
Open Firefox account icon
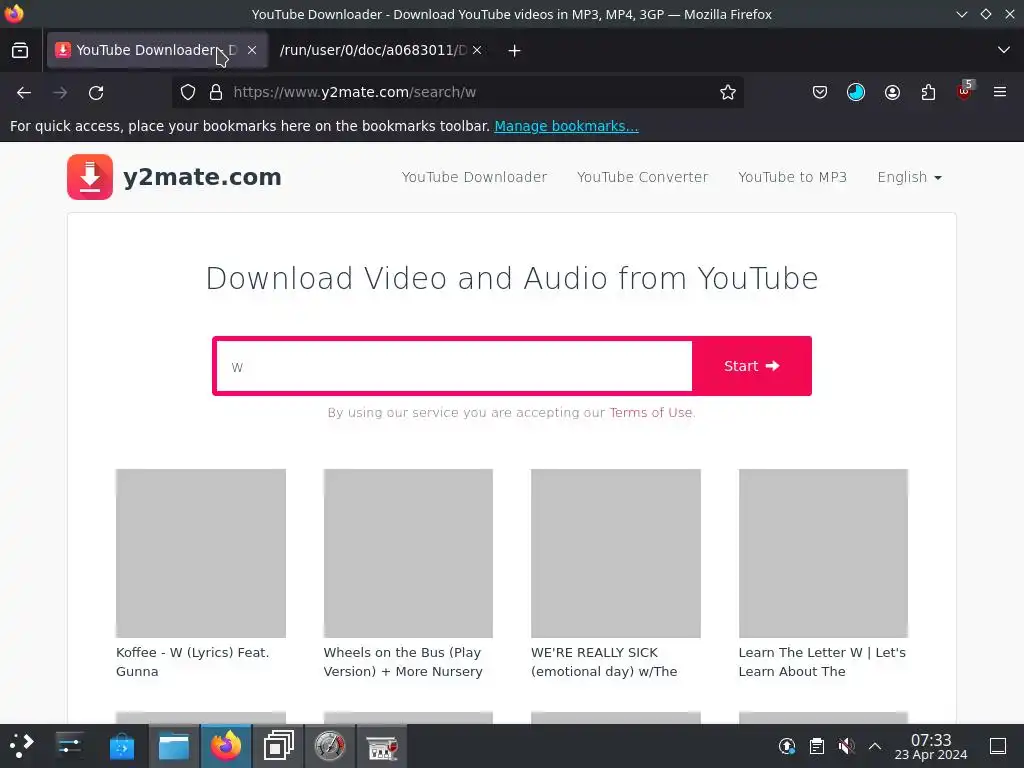(892, 93)
